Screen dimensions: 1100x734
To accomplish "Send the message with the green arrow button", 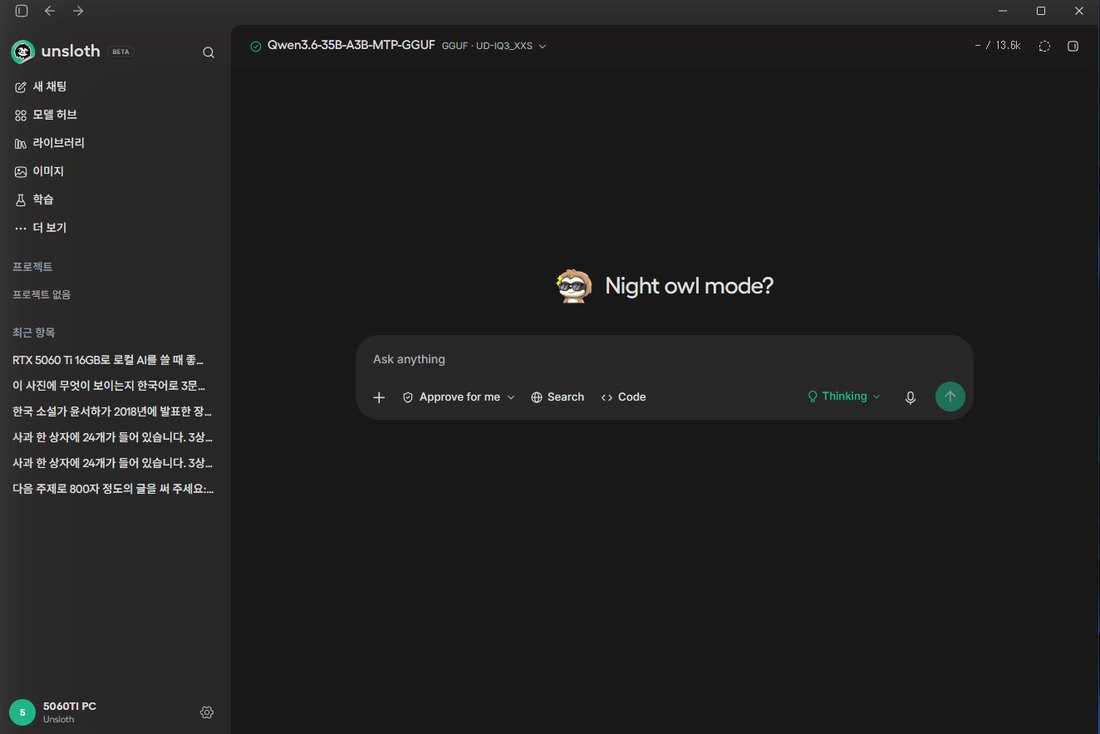I will [x=950, y=396].
